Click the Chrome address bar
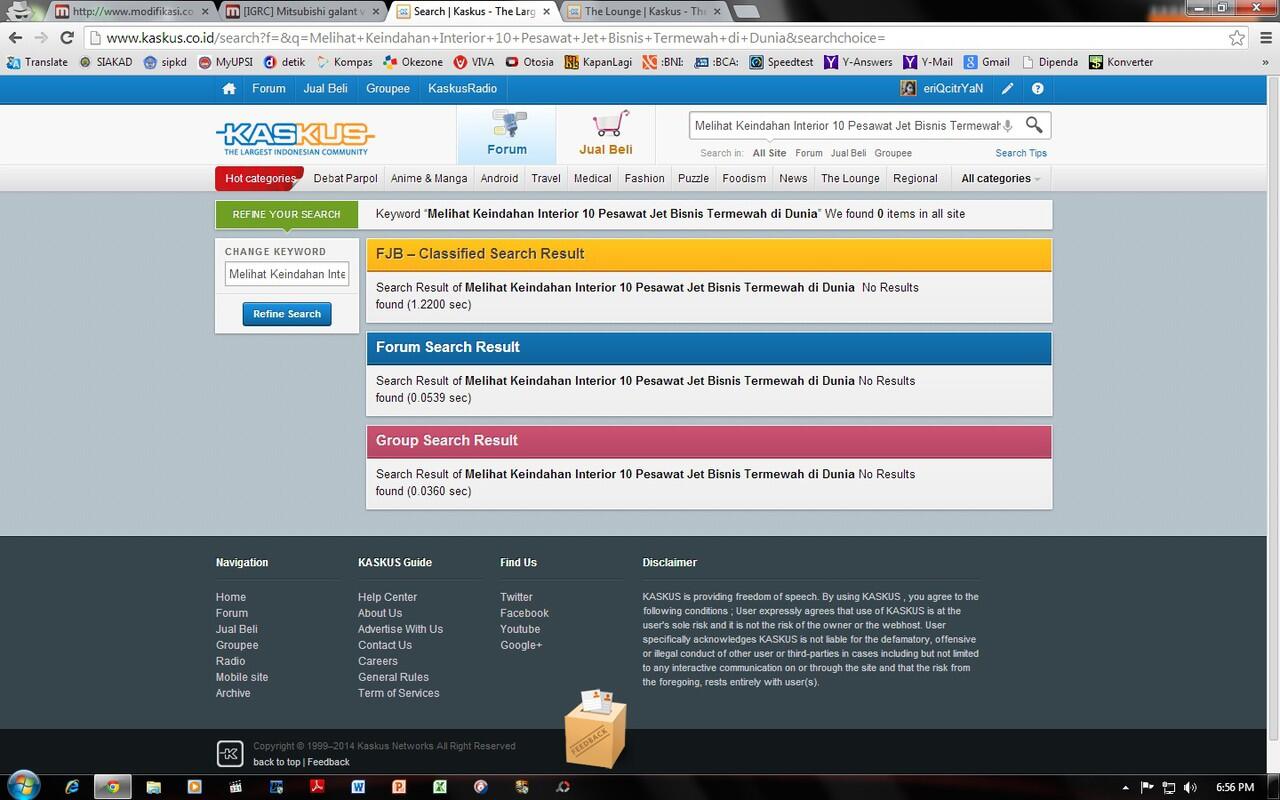This screenshot has height=800, width=1280. click(x=655, y=37)
